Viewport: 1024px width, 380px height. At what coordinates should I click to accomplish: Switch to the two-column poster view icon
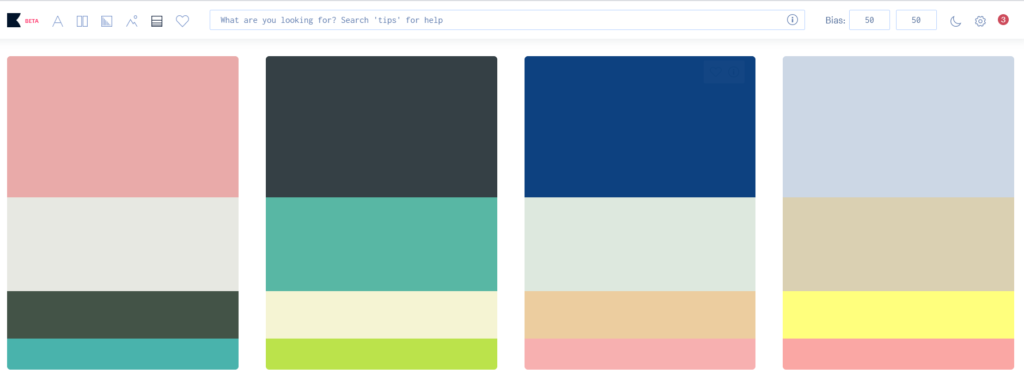pyautogui.click(x=82, y=22)
